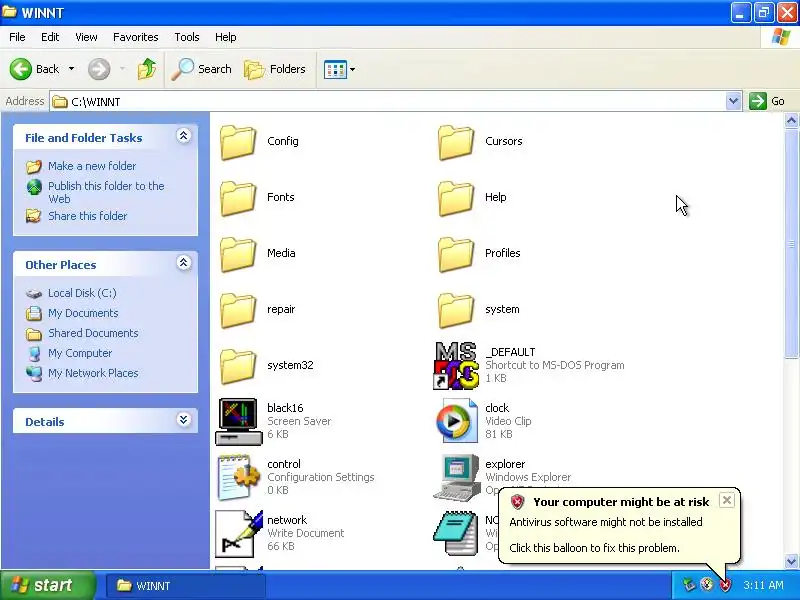
Task: Click the red security shield tray icon
Action: pyautogui.click(x=725, y=585)
